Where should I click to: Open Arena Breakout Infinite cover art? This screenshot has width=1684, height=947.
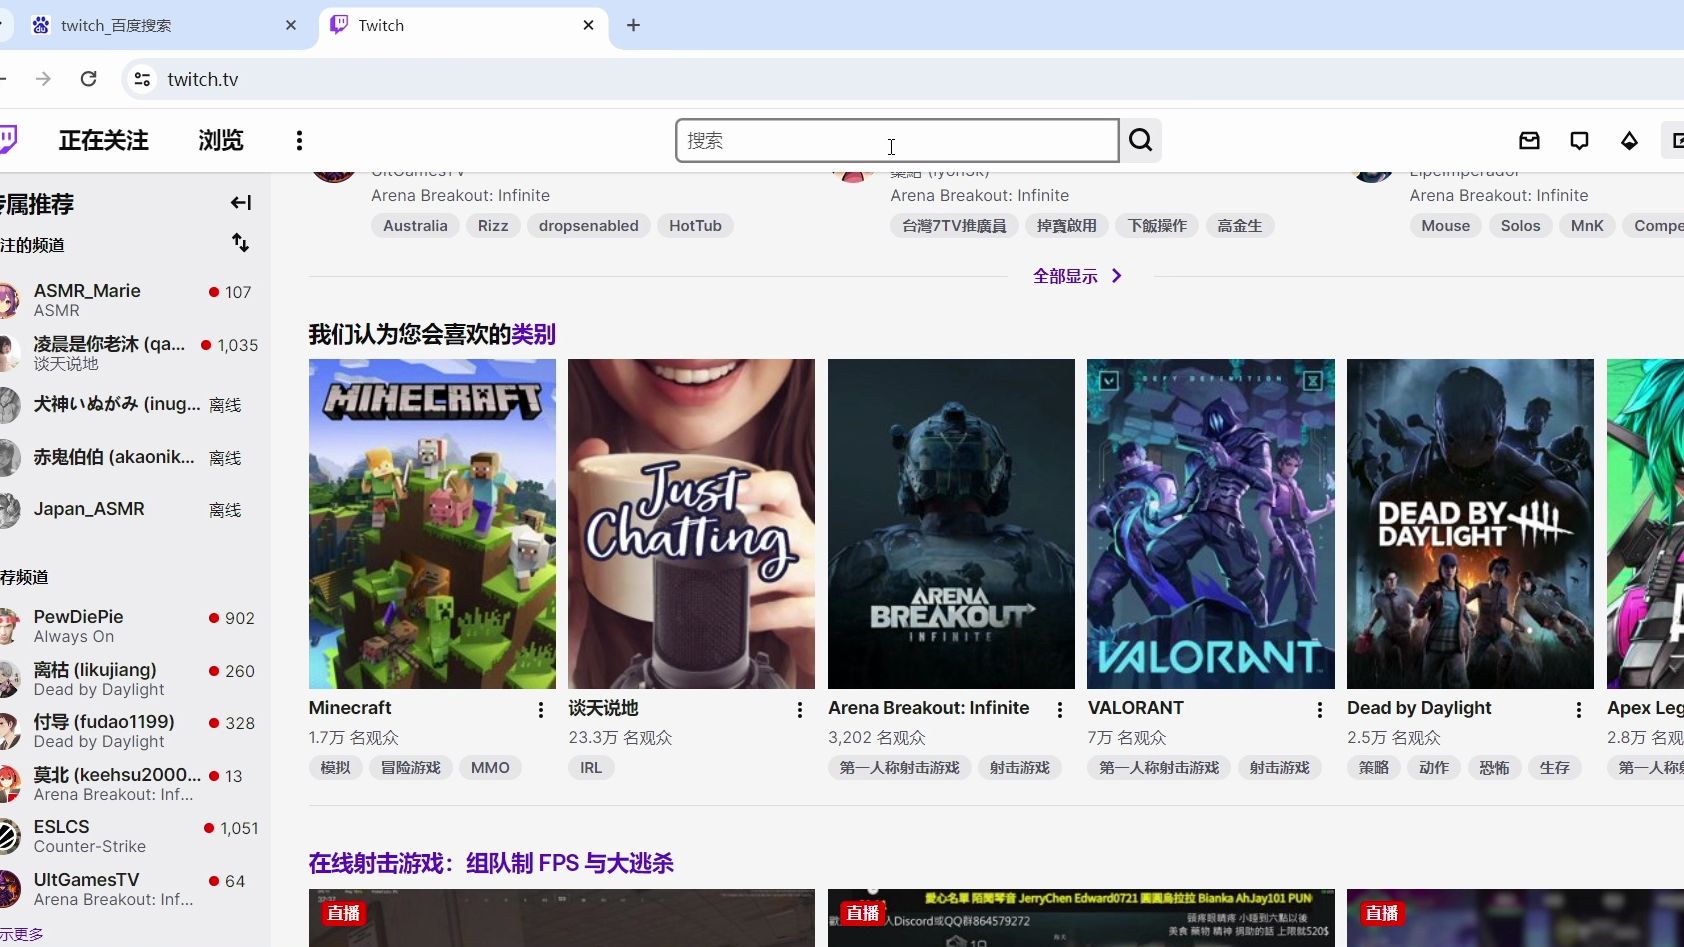point(951,524)
